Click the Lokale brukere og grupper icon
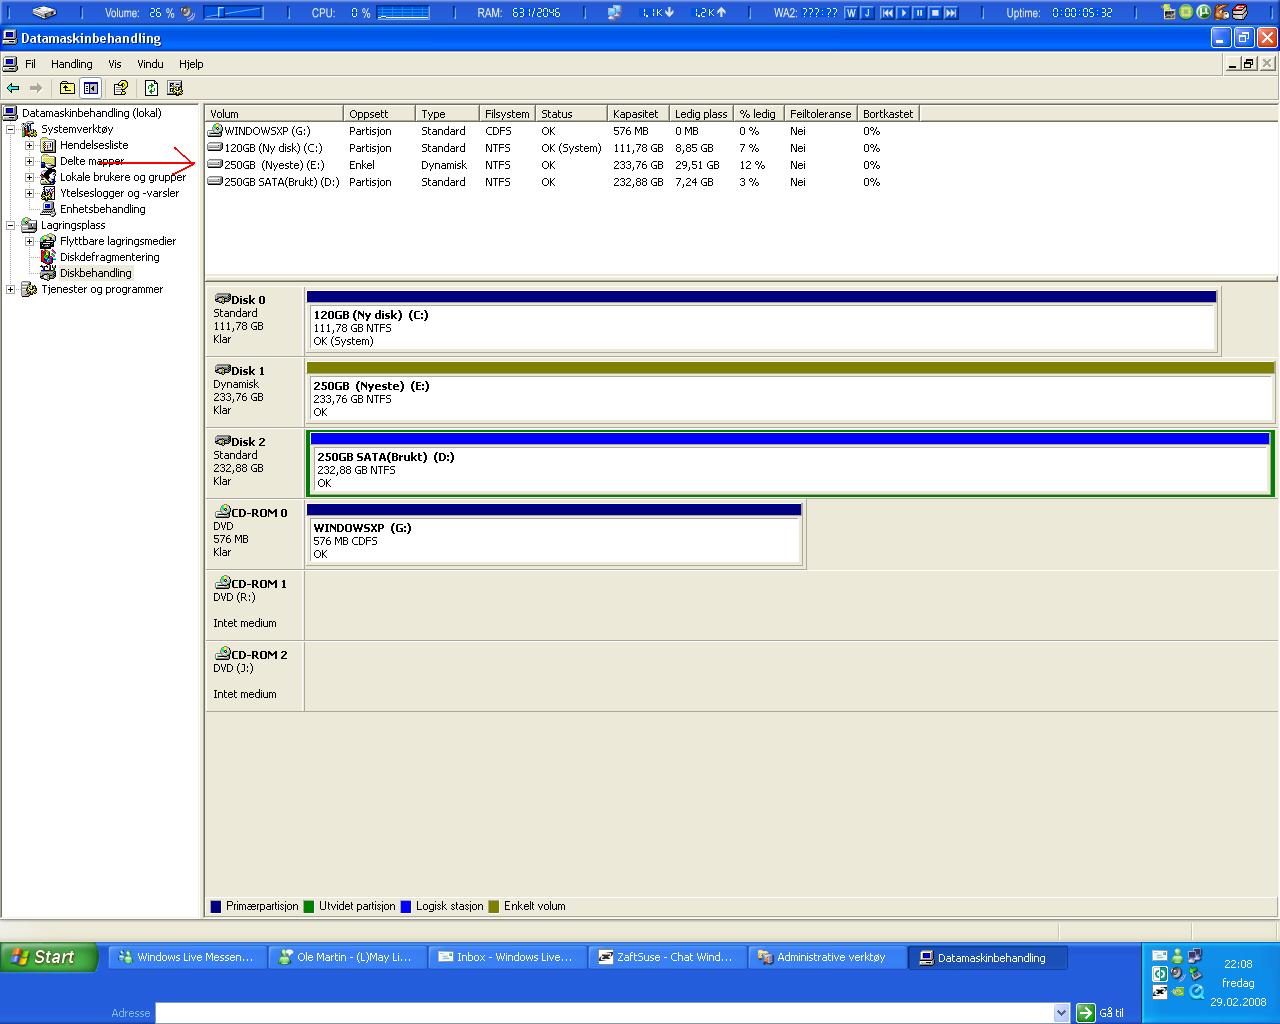1280x1024 pixels. (x=48, y=177)
